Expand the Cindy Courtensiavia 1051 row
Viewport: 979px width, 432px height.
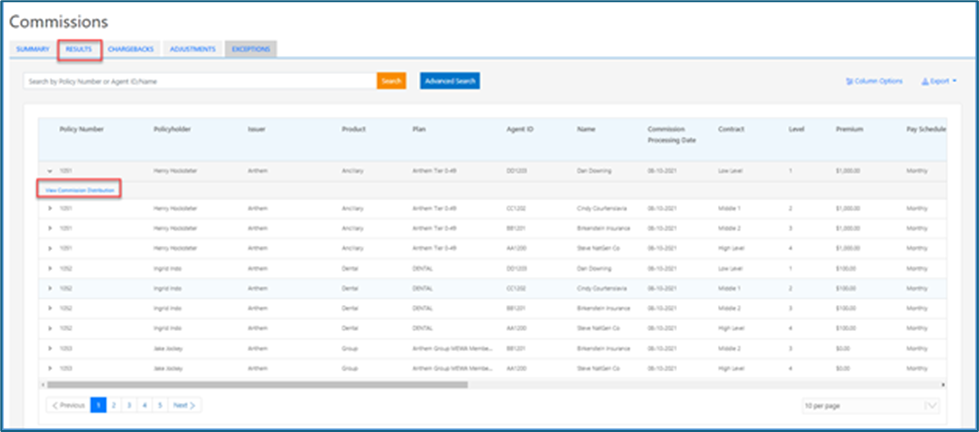tap(49, 208)
